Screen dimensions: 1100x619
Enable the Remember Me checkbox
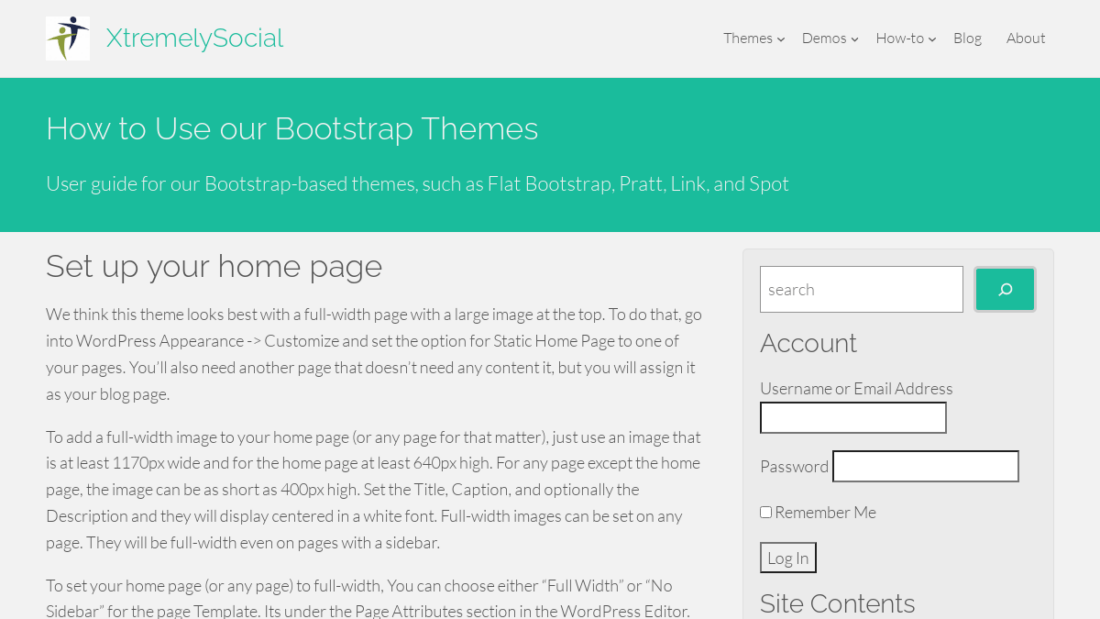click(x=766, y=512)
